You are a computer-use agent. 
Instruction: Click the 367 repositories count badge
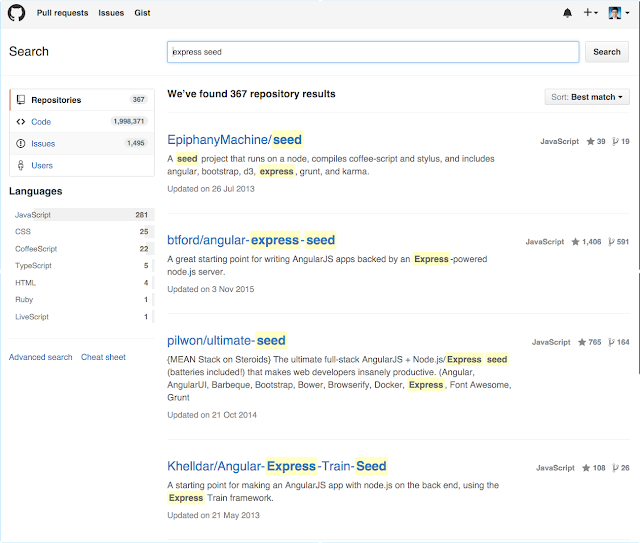coord(138,100)
